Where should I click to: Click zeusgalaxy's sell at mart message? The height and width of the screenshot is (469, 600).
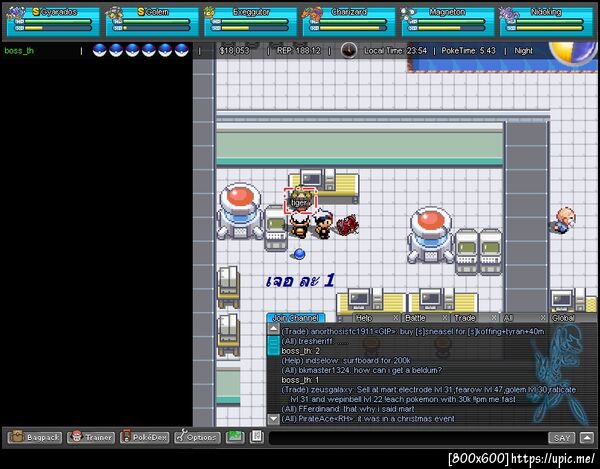tap(429, 394)
